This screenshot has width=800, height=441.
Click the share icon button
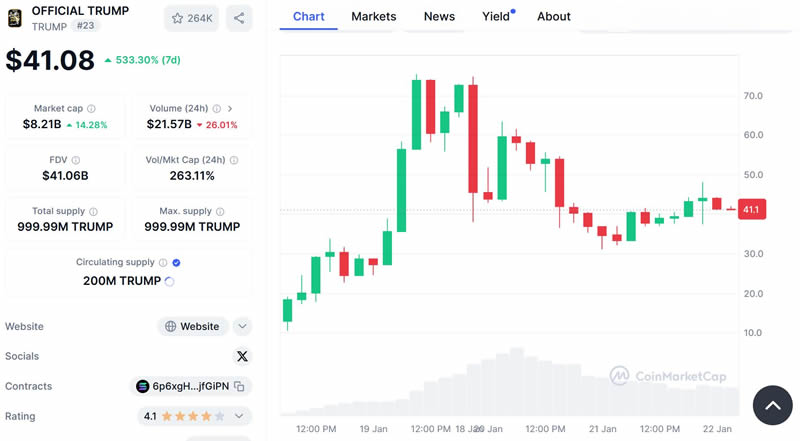tap(239, 18)
